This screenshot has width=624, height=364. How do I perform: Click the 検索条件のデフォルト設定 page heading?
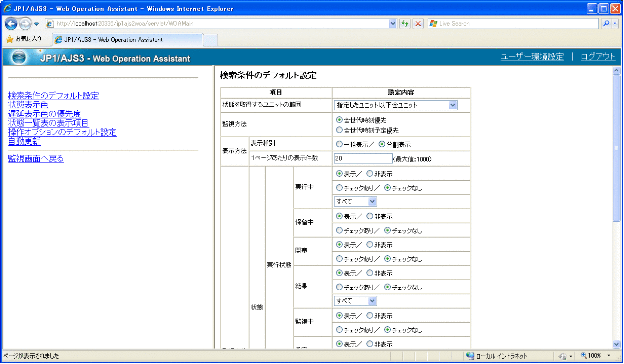(x=268, y=75)
